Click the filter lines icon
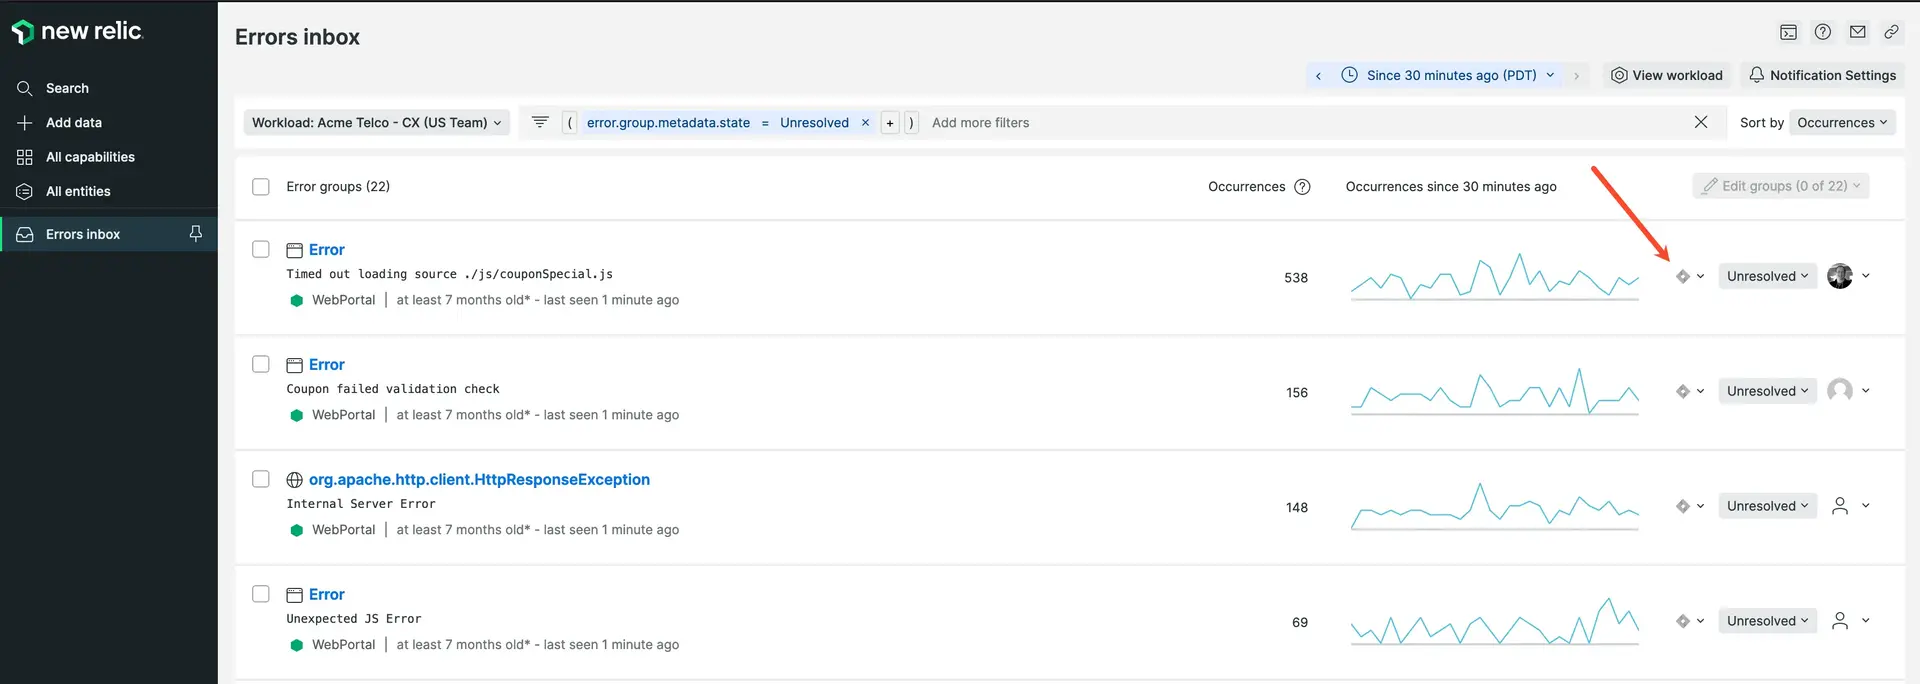This screenshot has width=1920, height=684. (540, 122)
